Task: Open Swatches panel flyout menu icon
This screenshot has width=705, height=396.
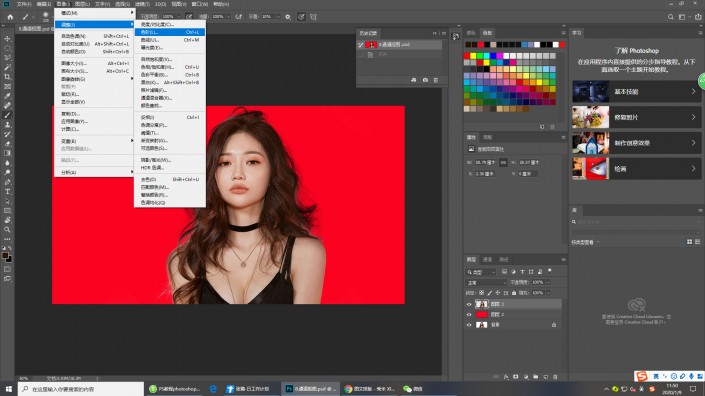Action: click(x=563, y=33)
